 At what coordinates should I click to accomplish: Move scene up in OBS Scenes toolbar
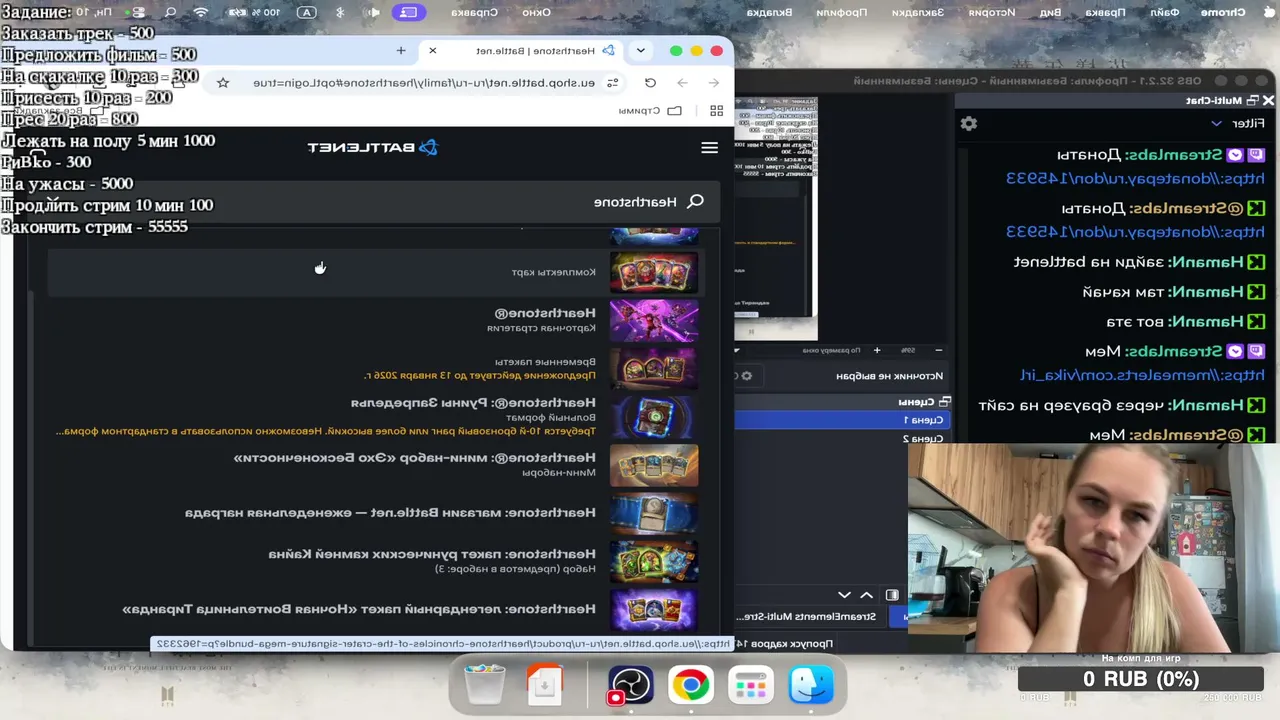866,595
